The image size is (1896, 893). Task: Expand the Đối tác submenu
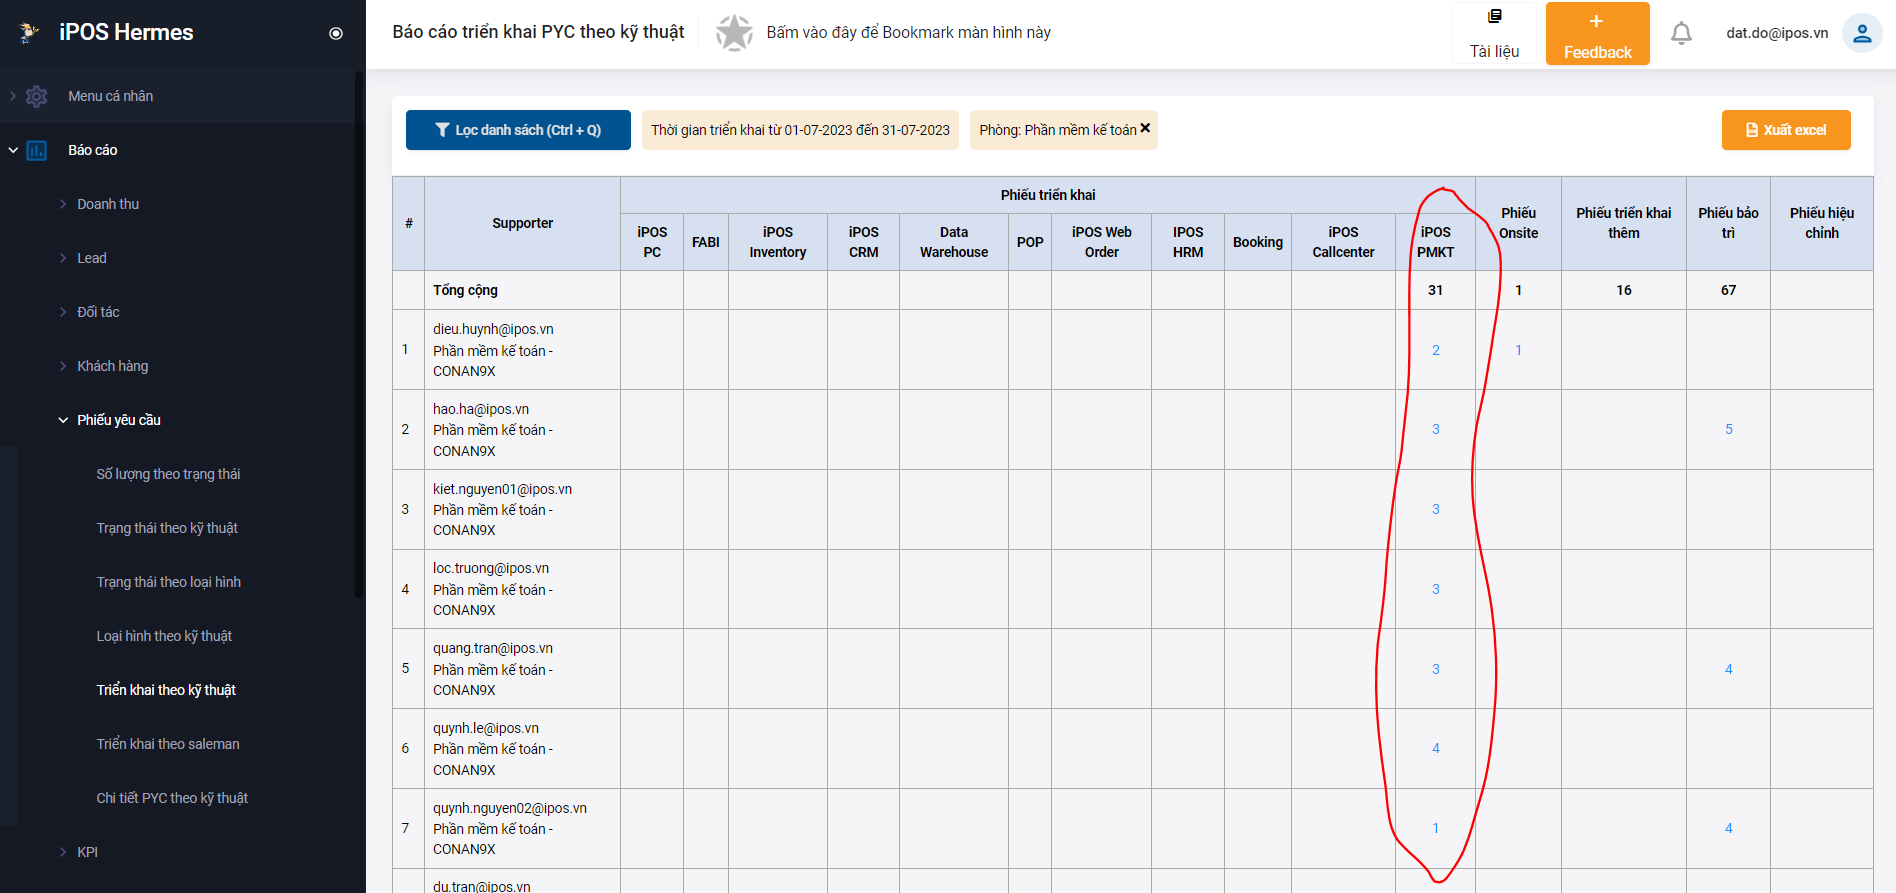(x=63, y=312)
